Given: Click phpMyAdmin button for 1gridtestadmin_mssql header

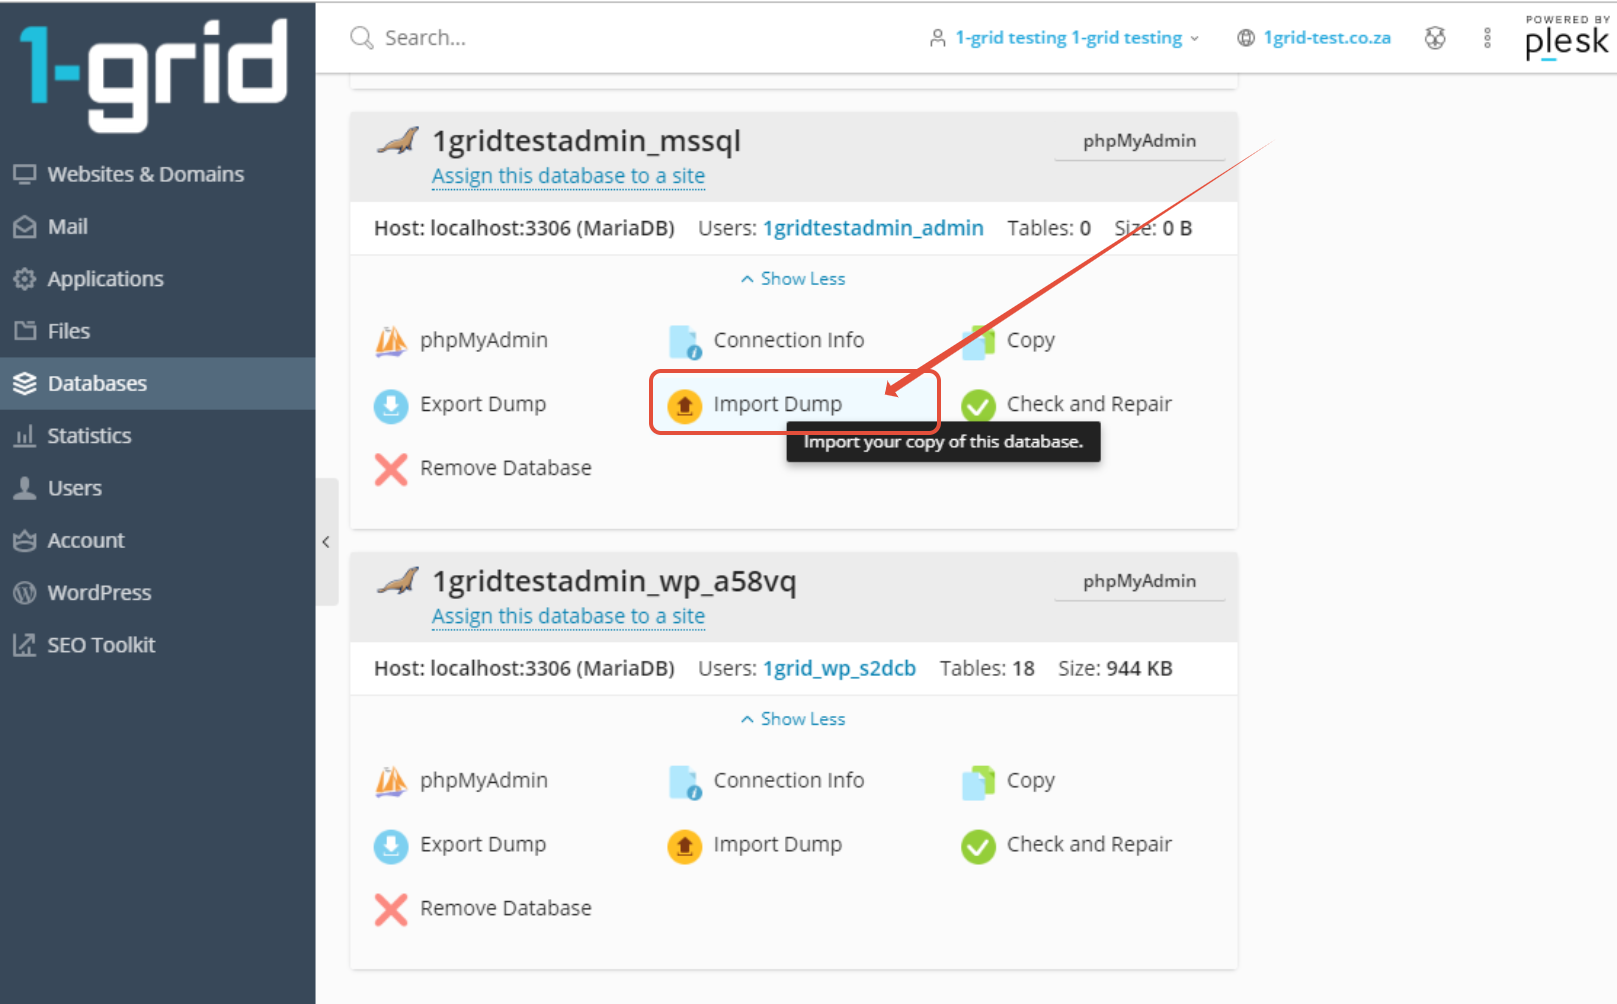Looking at the screenshot, I should tap(1139, 141).
